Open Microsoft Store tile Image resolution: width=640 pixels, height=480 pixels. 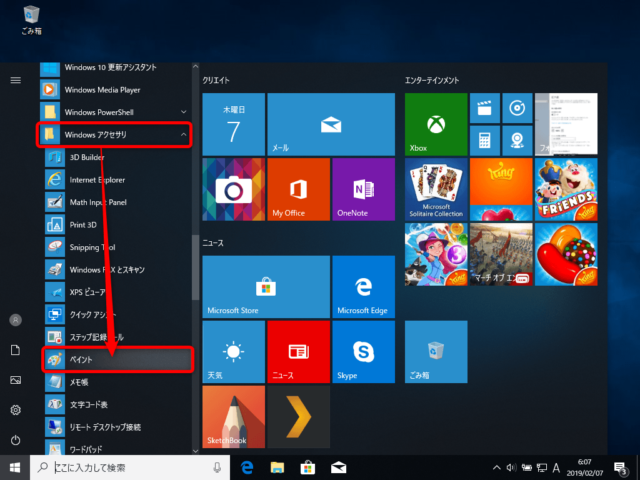(266, 287)
